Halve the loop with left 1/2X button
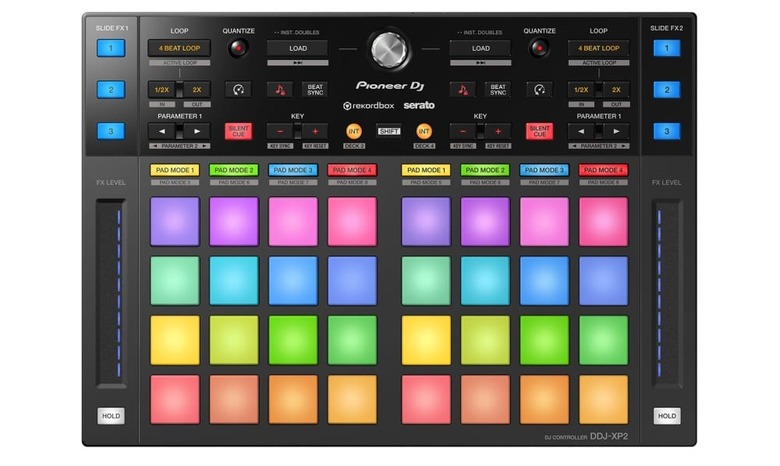Image resolution: width=780 pixels, height=466 pixels. [162, 90]
